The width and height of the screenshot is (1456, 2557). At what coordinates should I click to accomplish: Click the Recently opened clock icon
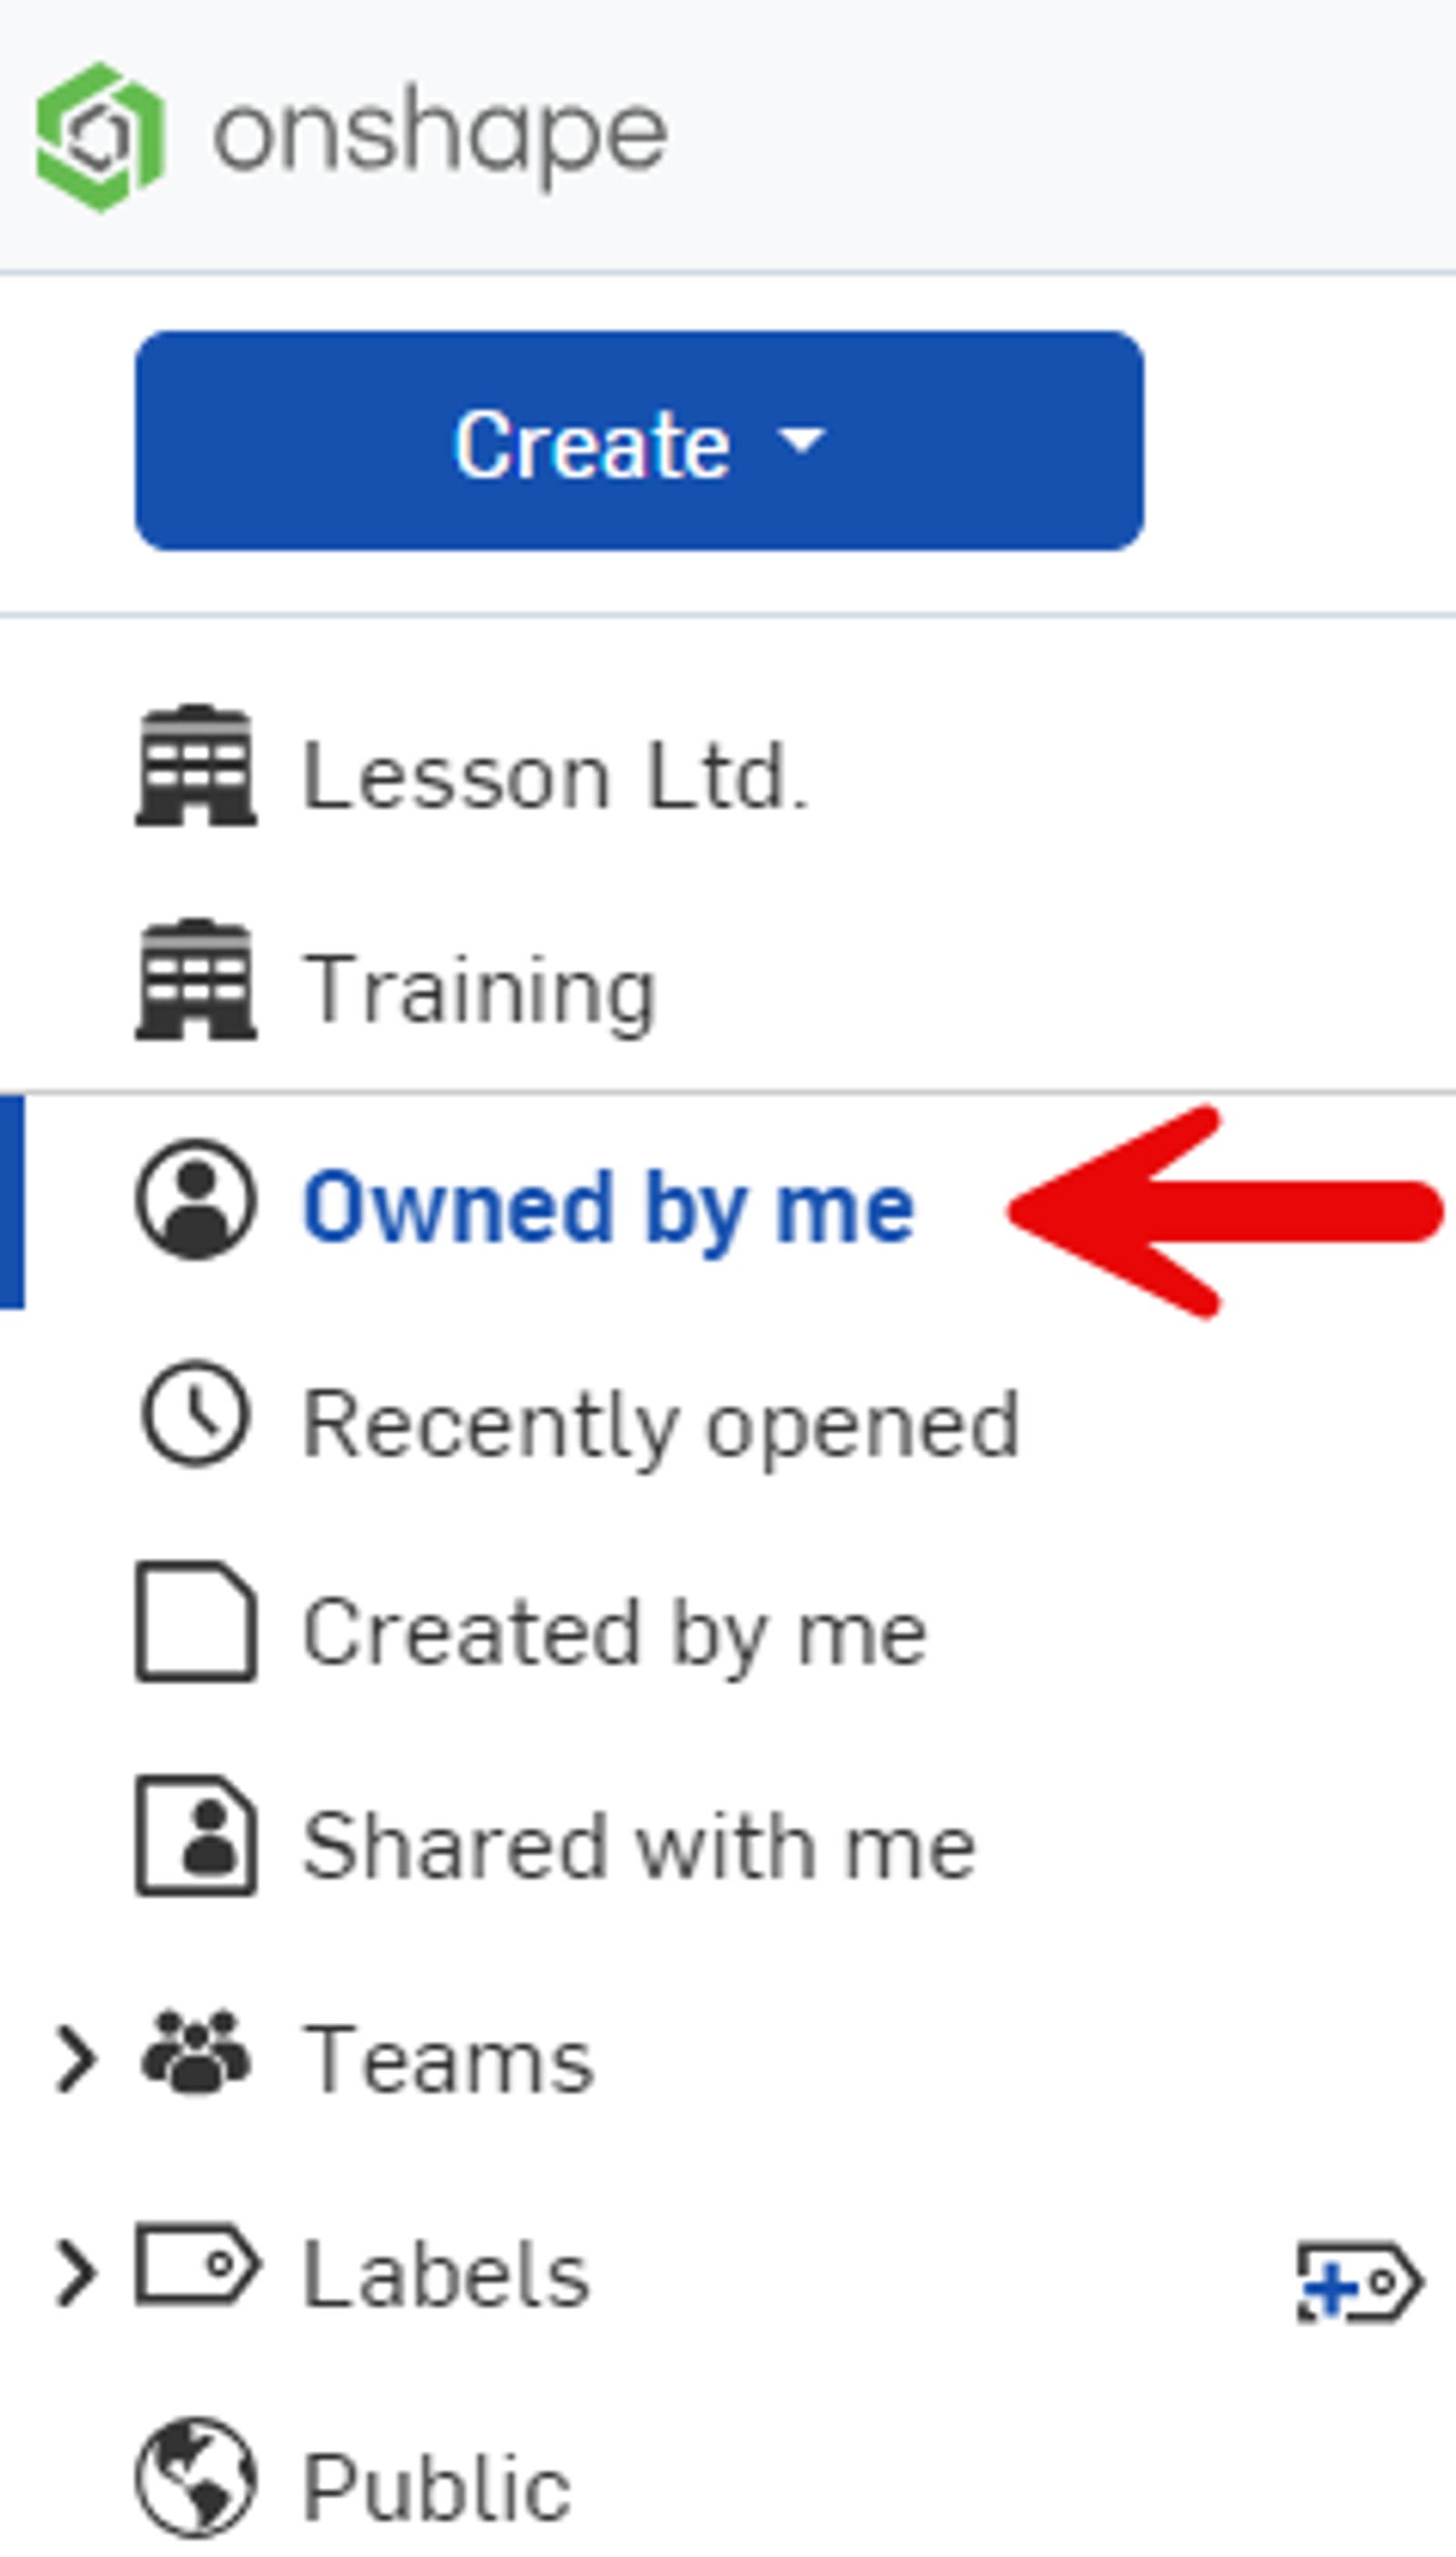[196, 1414]
